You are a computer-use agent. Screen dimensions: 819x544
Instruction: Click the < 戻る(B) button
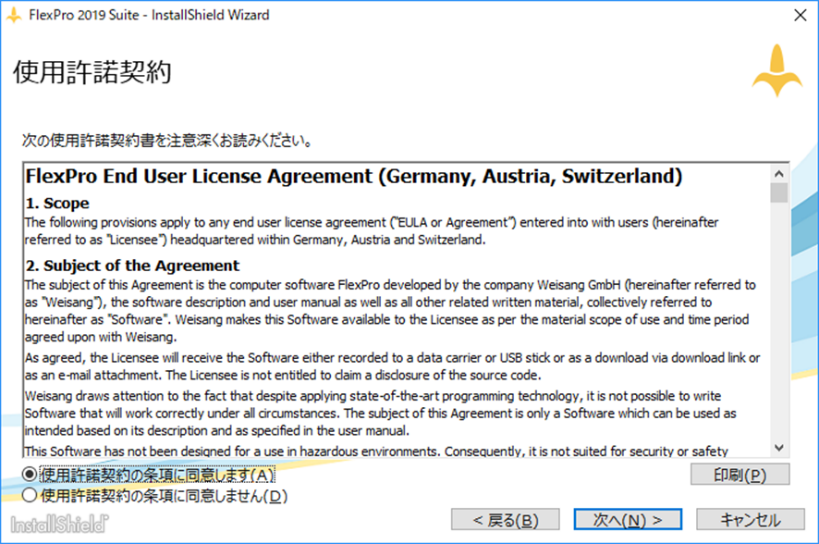(505, 519)
